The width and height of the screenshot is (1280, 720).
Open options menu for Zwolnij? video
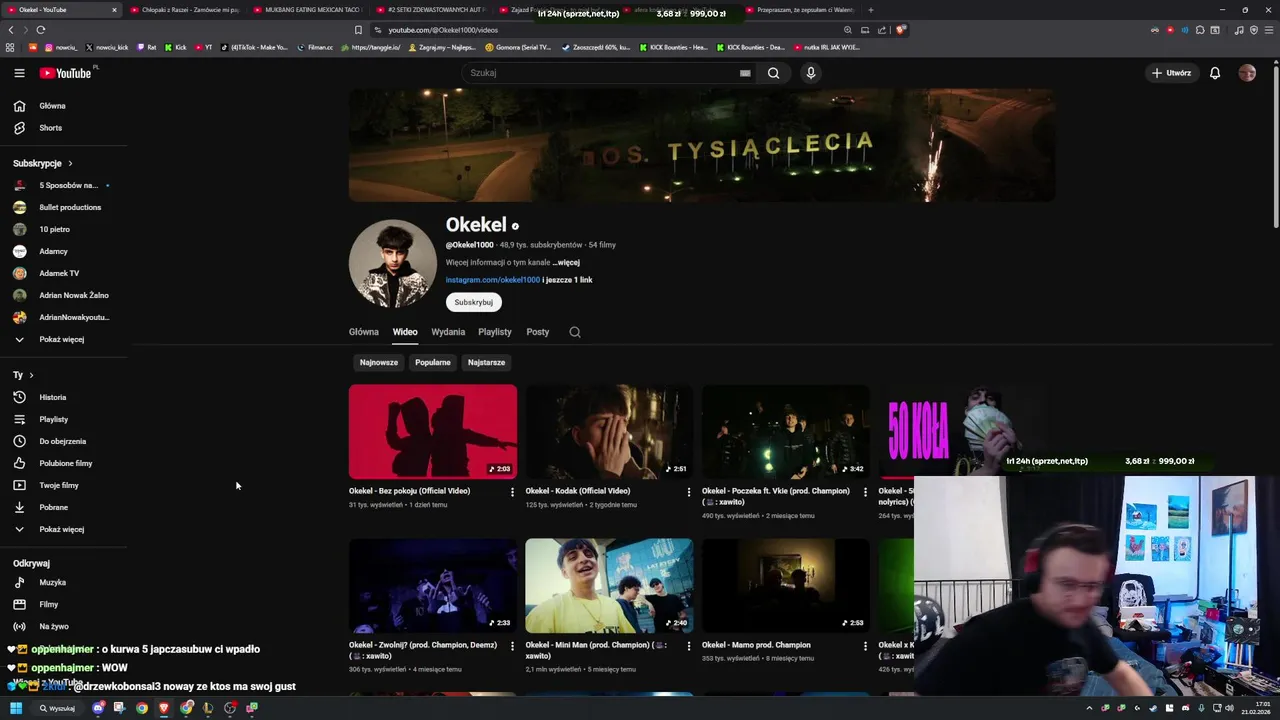point(512,646)
